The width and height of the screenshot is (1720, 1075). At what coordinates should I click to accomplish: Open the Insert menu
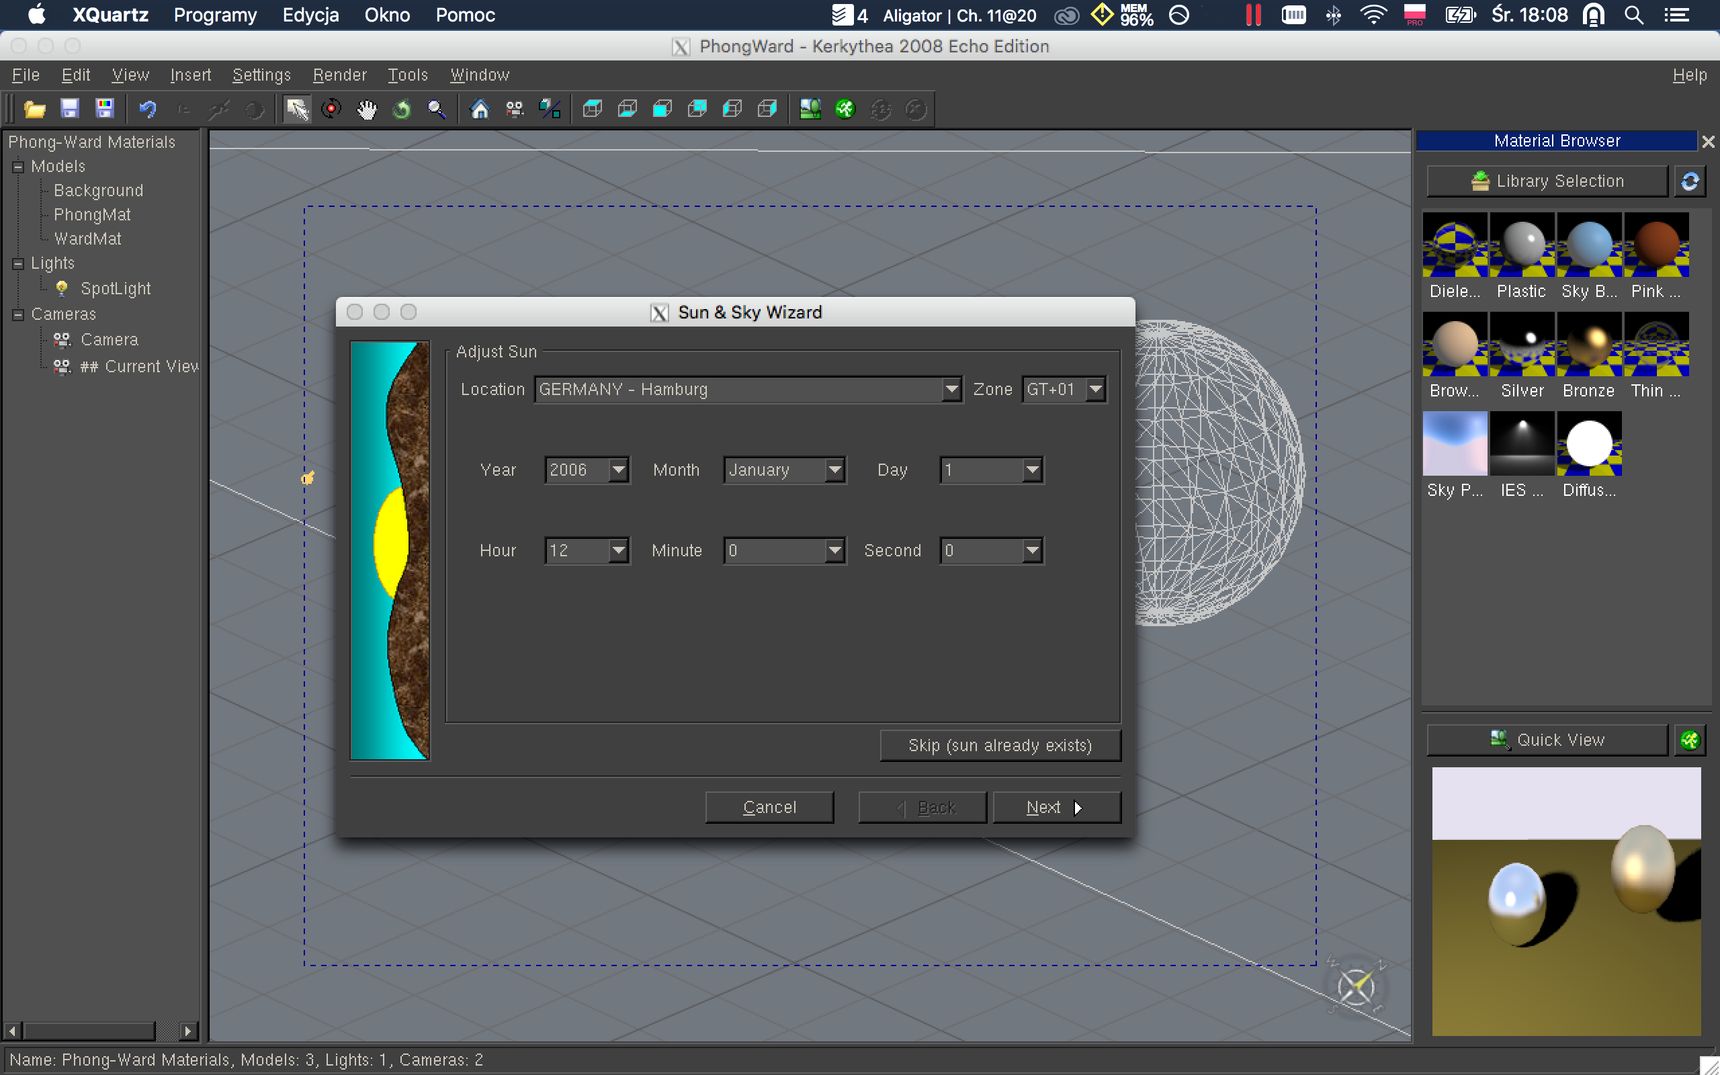pos(190,75)
